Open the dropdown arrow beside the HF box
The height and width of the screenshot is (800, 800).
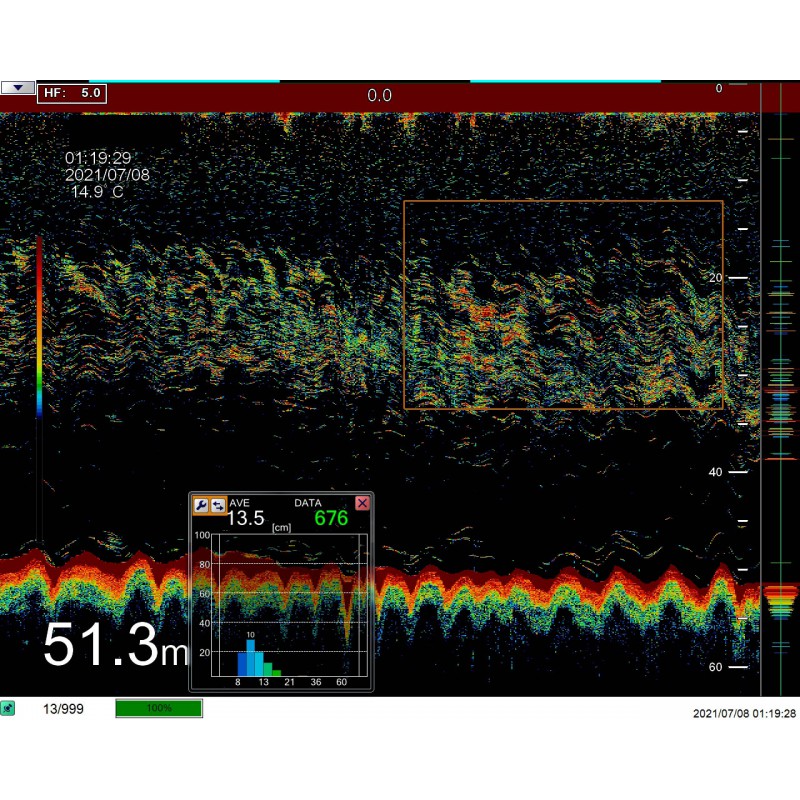pos(18,88)
